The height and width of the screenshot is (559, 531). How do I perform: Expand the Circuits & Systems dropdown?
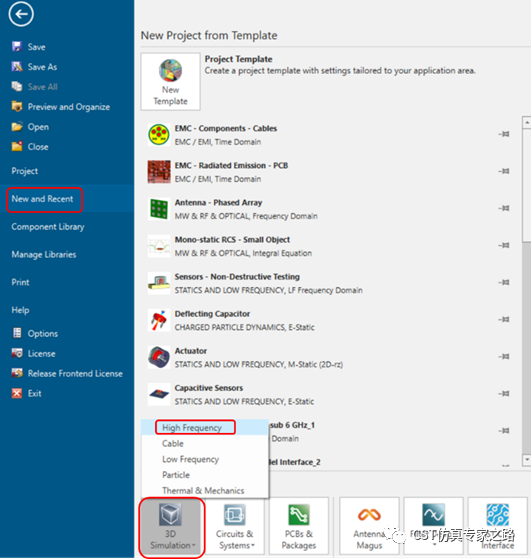235,526
